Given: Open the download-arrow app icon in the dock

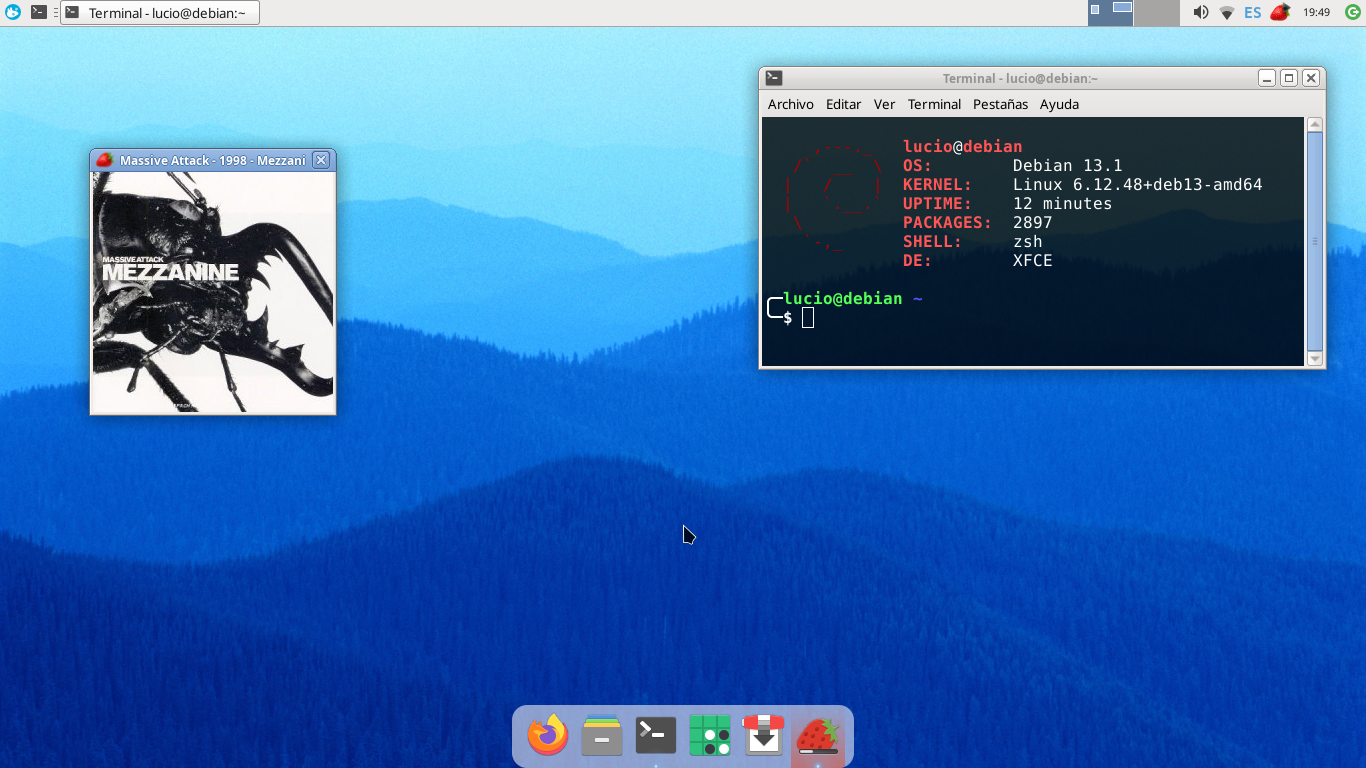Looking at the screenshot, I should [764, 736].
